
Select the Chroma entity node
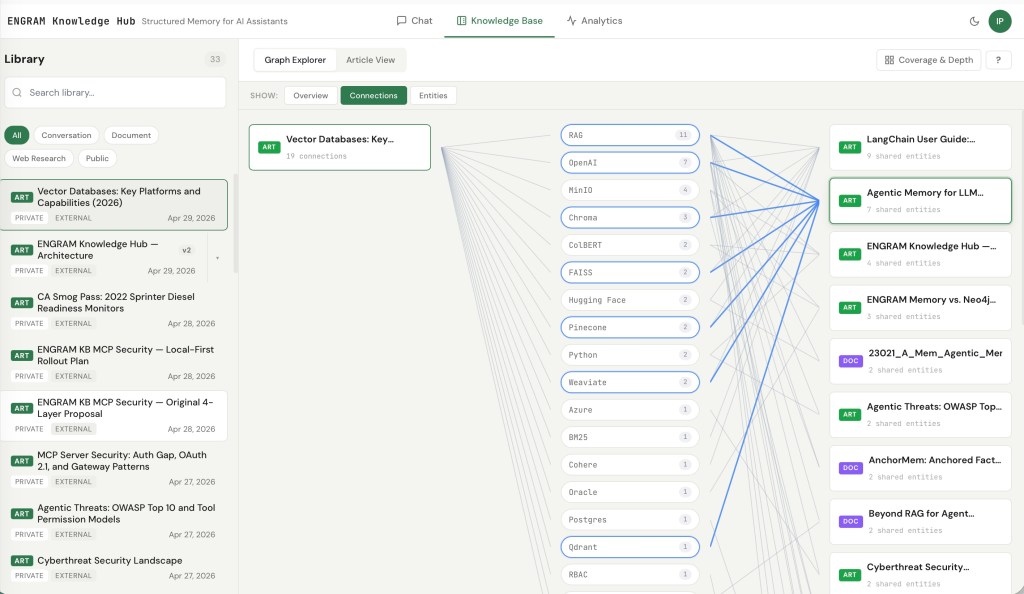point(630,217)
